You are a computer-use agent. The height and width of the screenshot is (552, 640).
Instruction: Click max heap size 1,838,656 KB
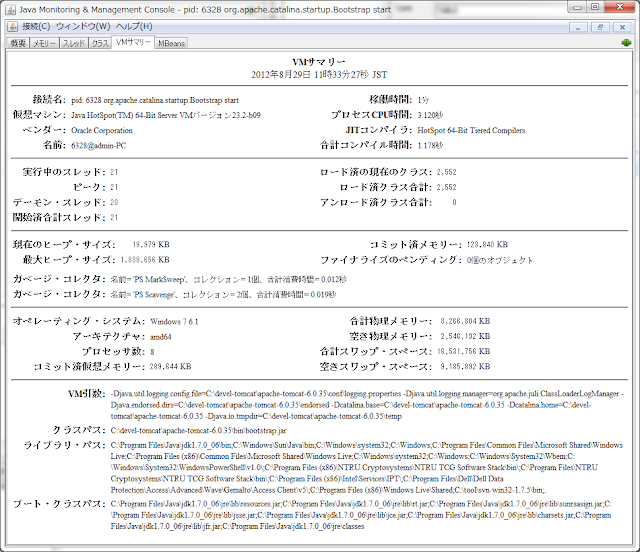point(145,260)
